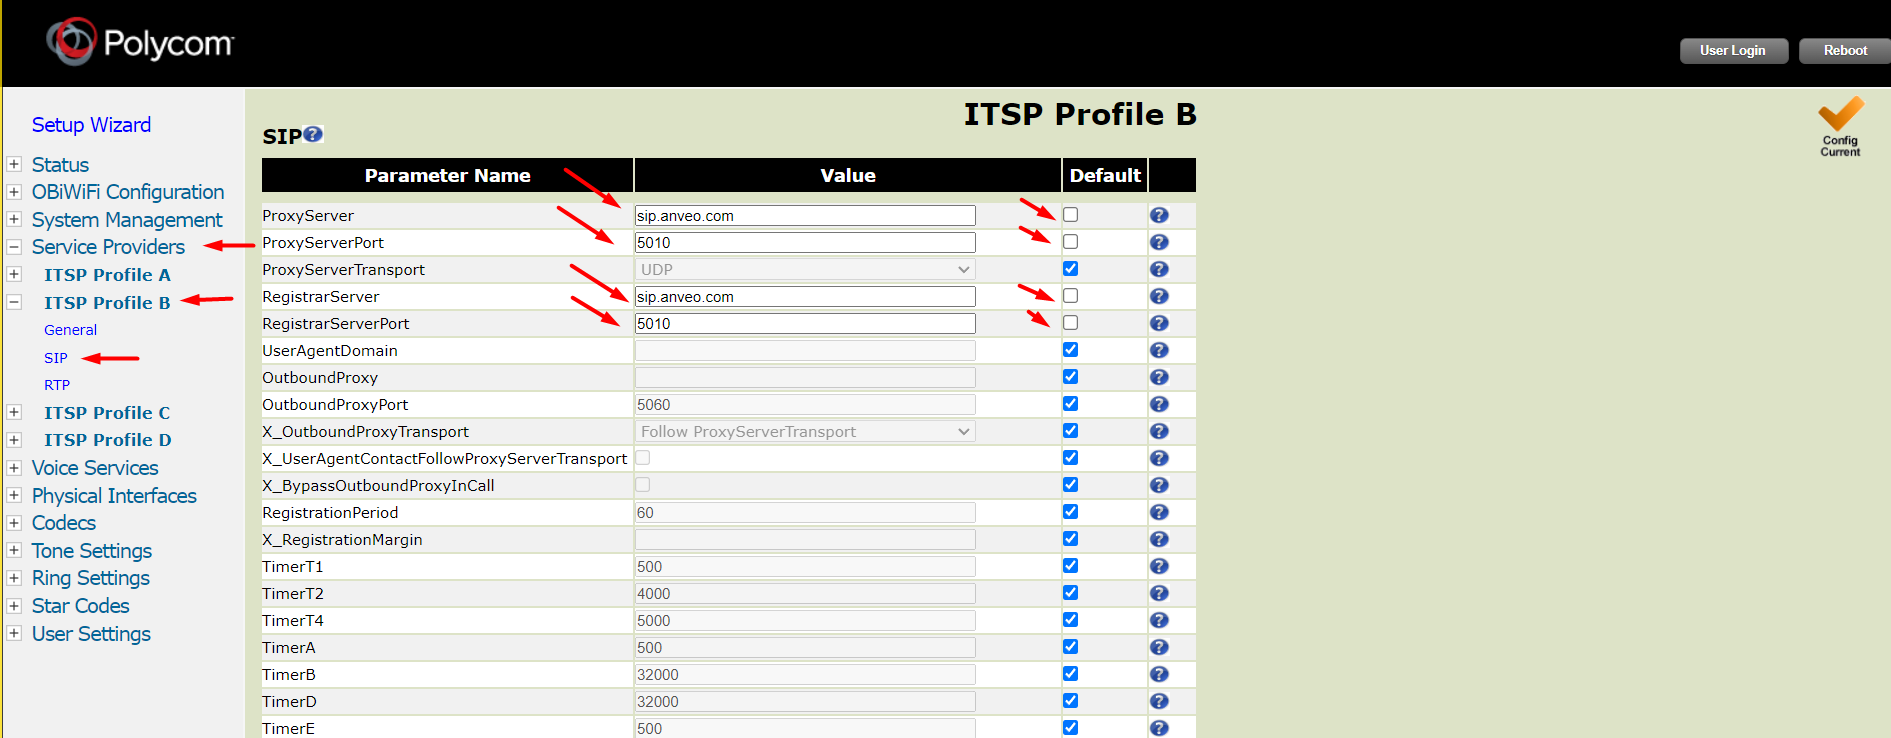This screenshot has height=738, width=1891.
Task: Open help for RegistrarServerPort parameter
Action: [1159, 323]
